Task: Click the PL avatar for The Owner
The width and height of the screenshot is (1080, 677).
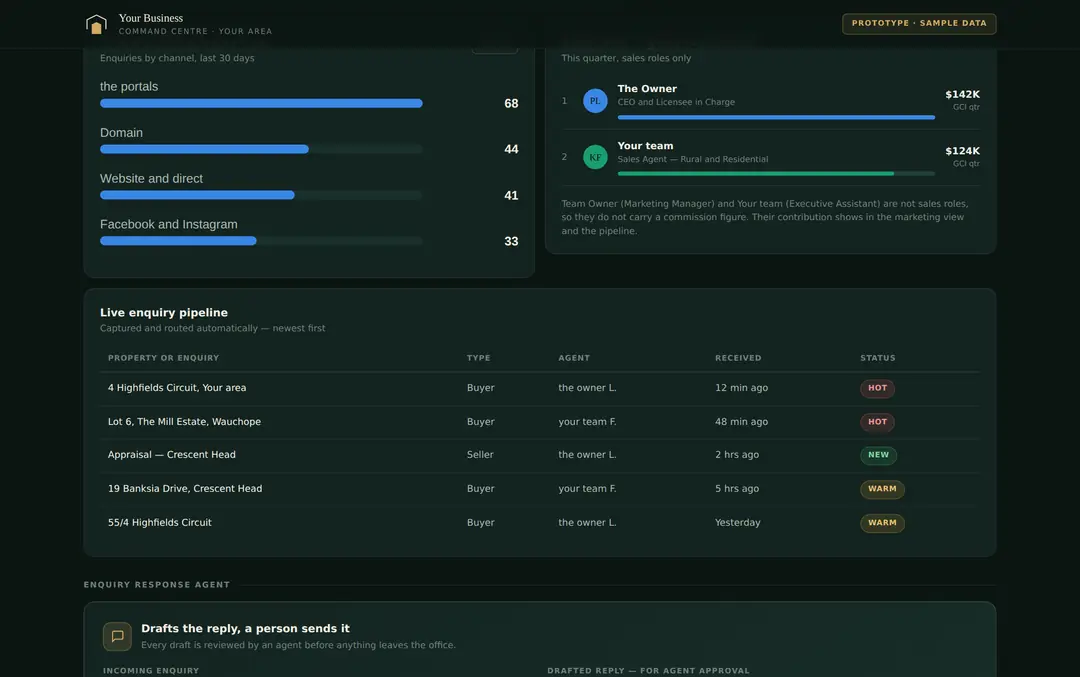Action: coord(595,101)
